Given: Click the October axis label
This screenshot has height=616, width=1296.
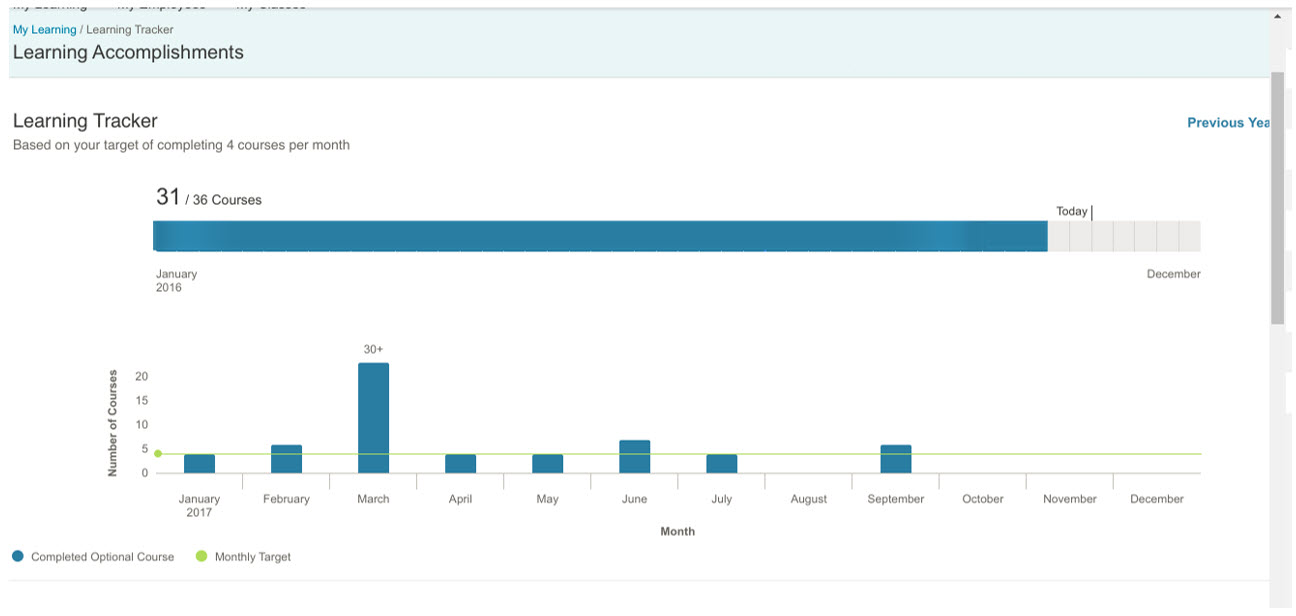Looking at the screenshot, I should coord(983,499).
